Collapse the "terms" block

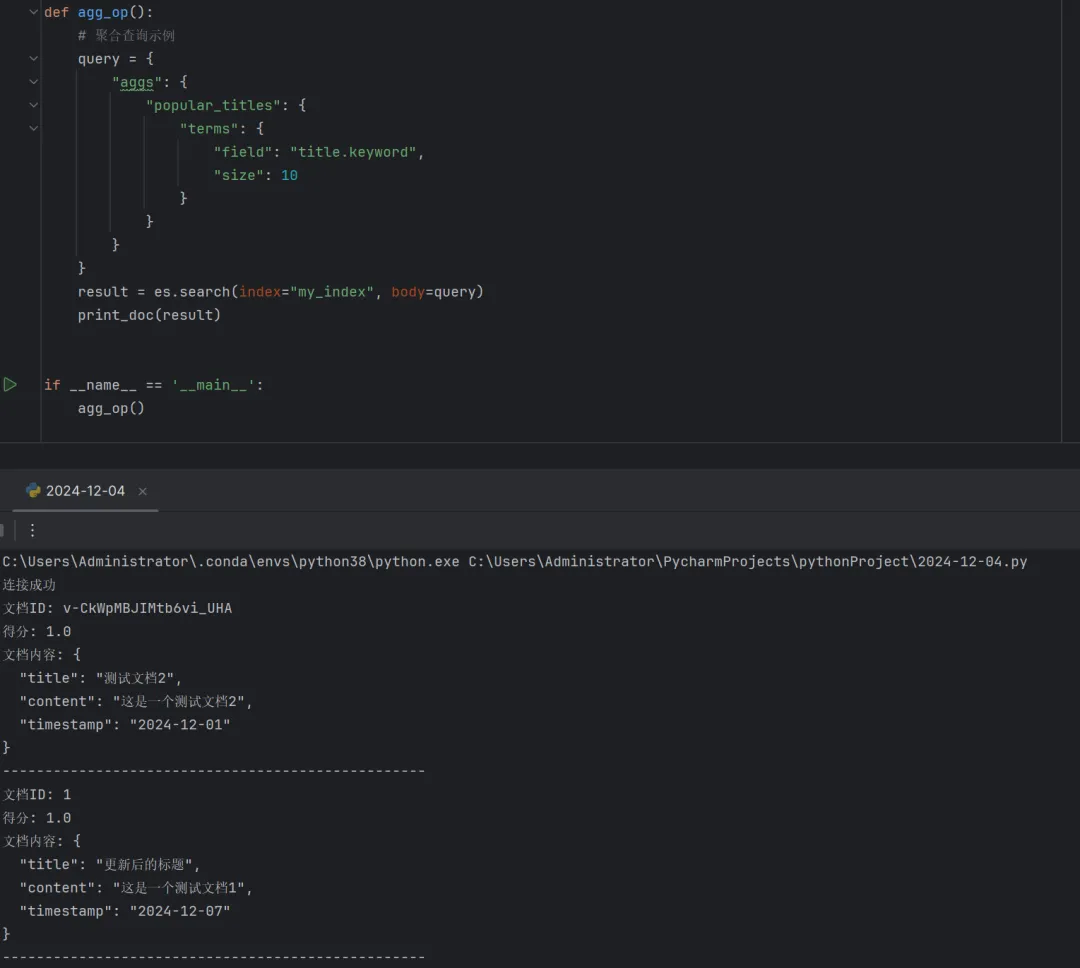click(x=34, y=128)
